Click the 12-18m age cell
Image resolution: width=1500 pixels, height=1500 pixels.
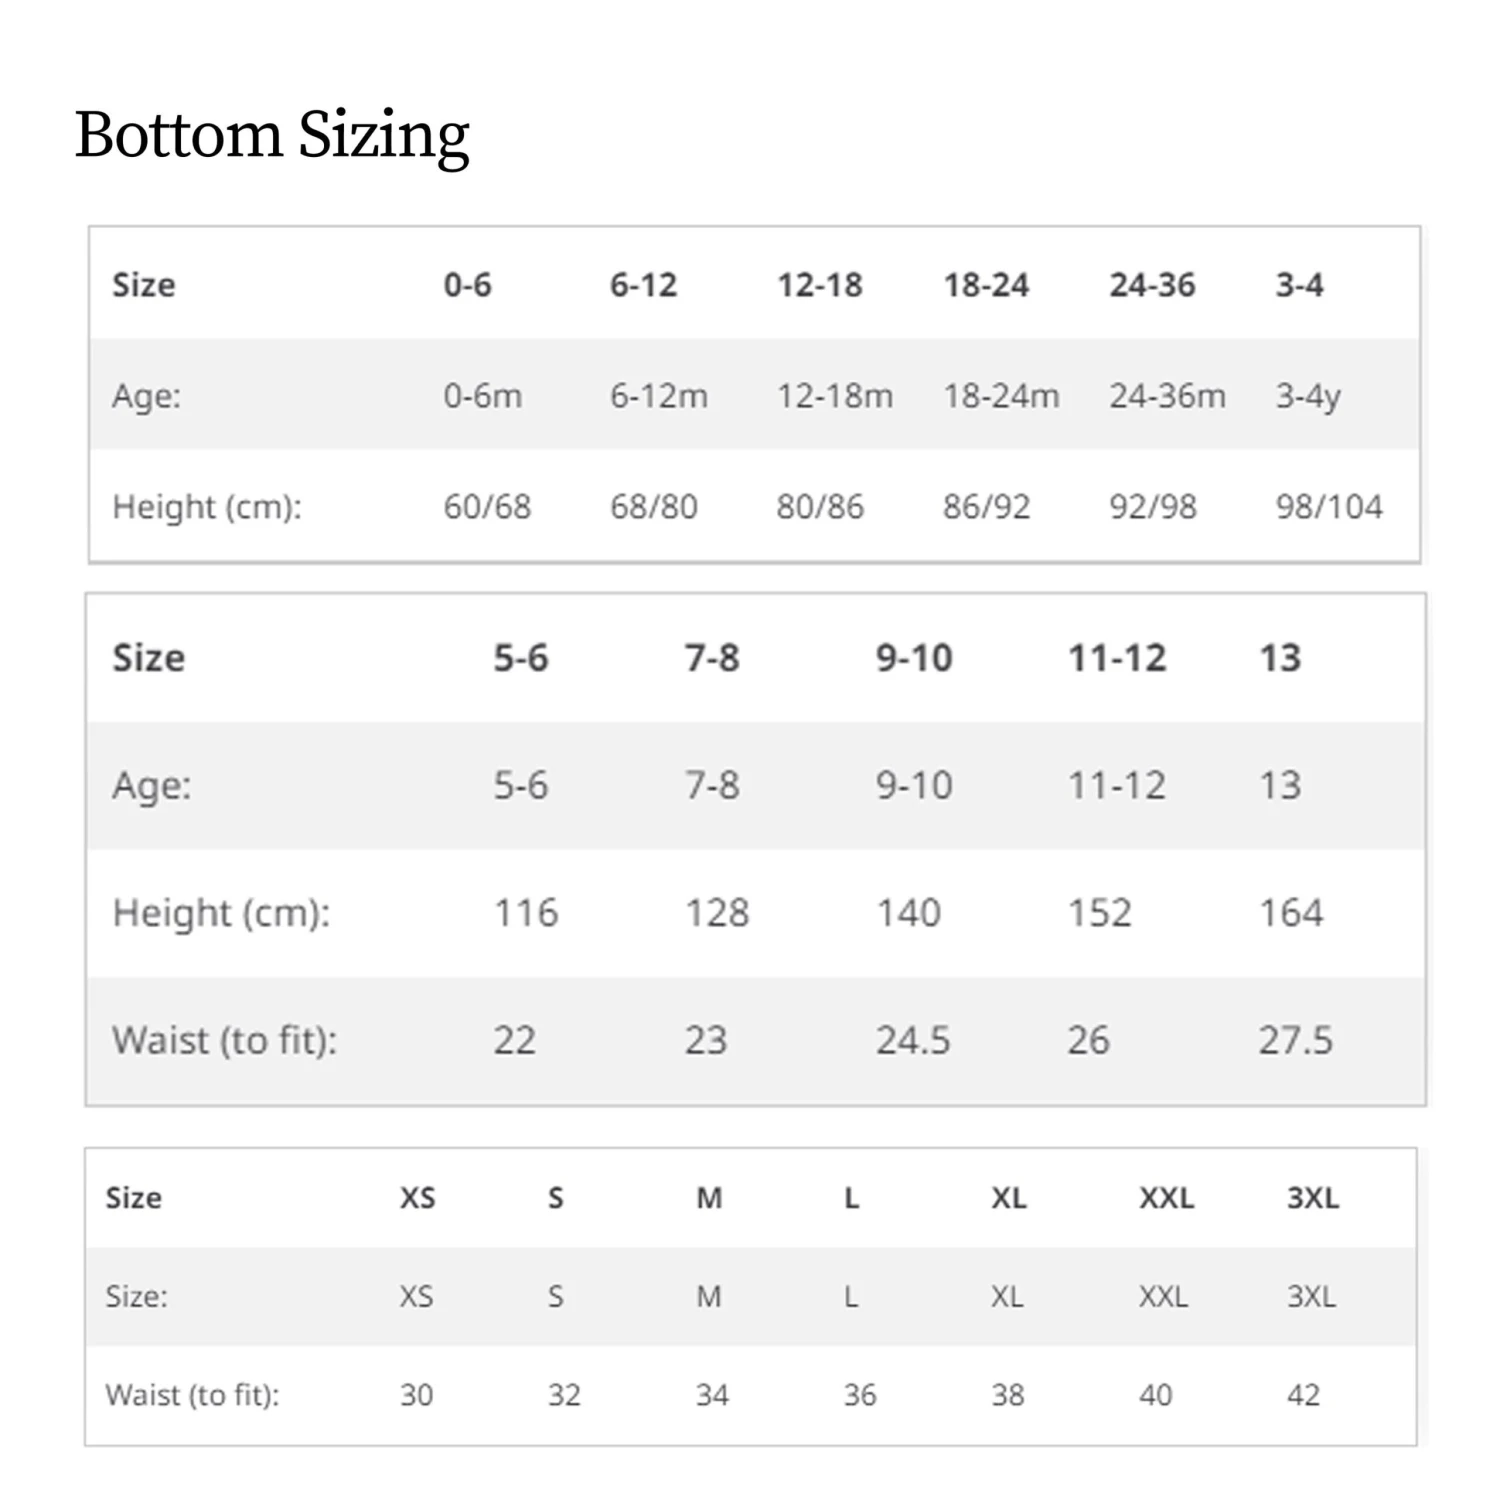click(834, 396)
